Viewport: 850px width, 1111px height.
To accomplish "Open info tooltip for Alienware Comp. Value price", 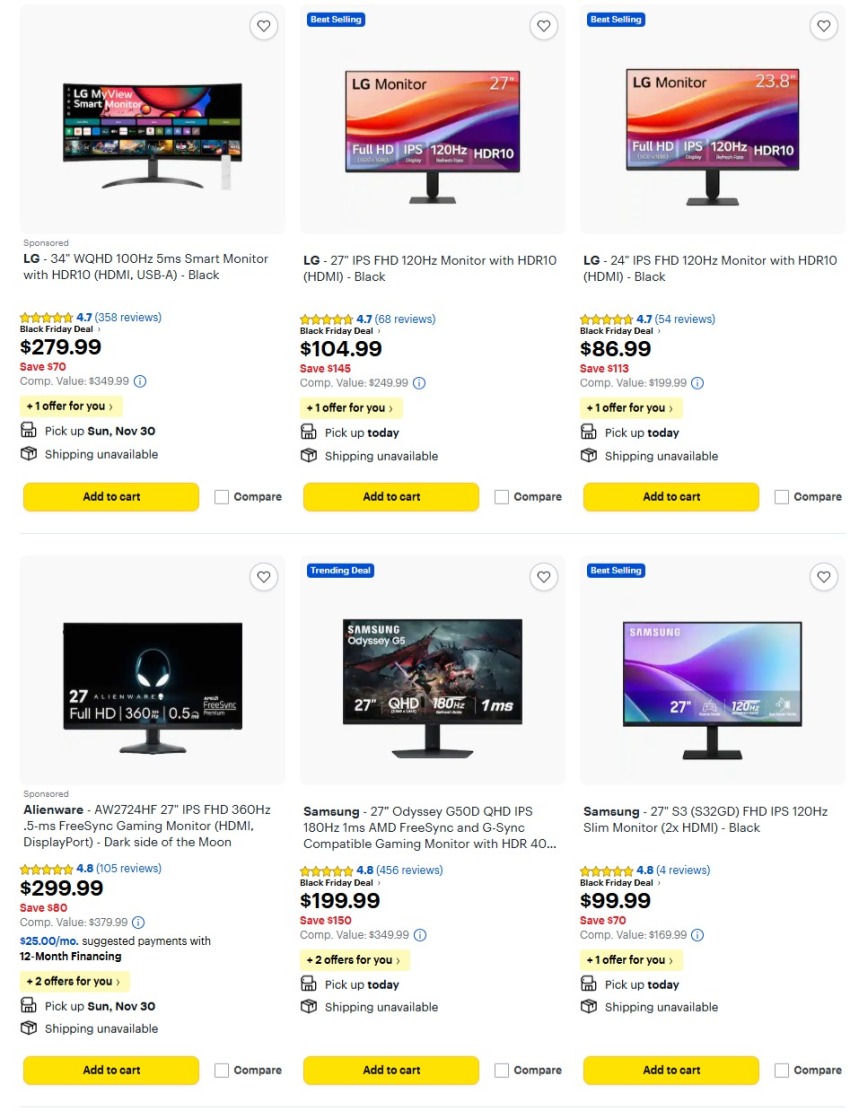I will [137, 922].
